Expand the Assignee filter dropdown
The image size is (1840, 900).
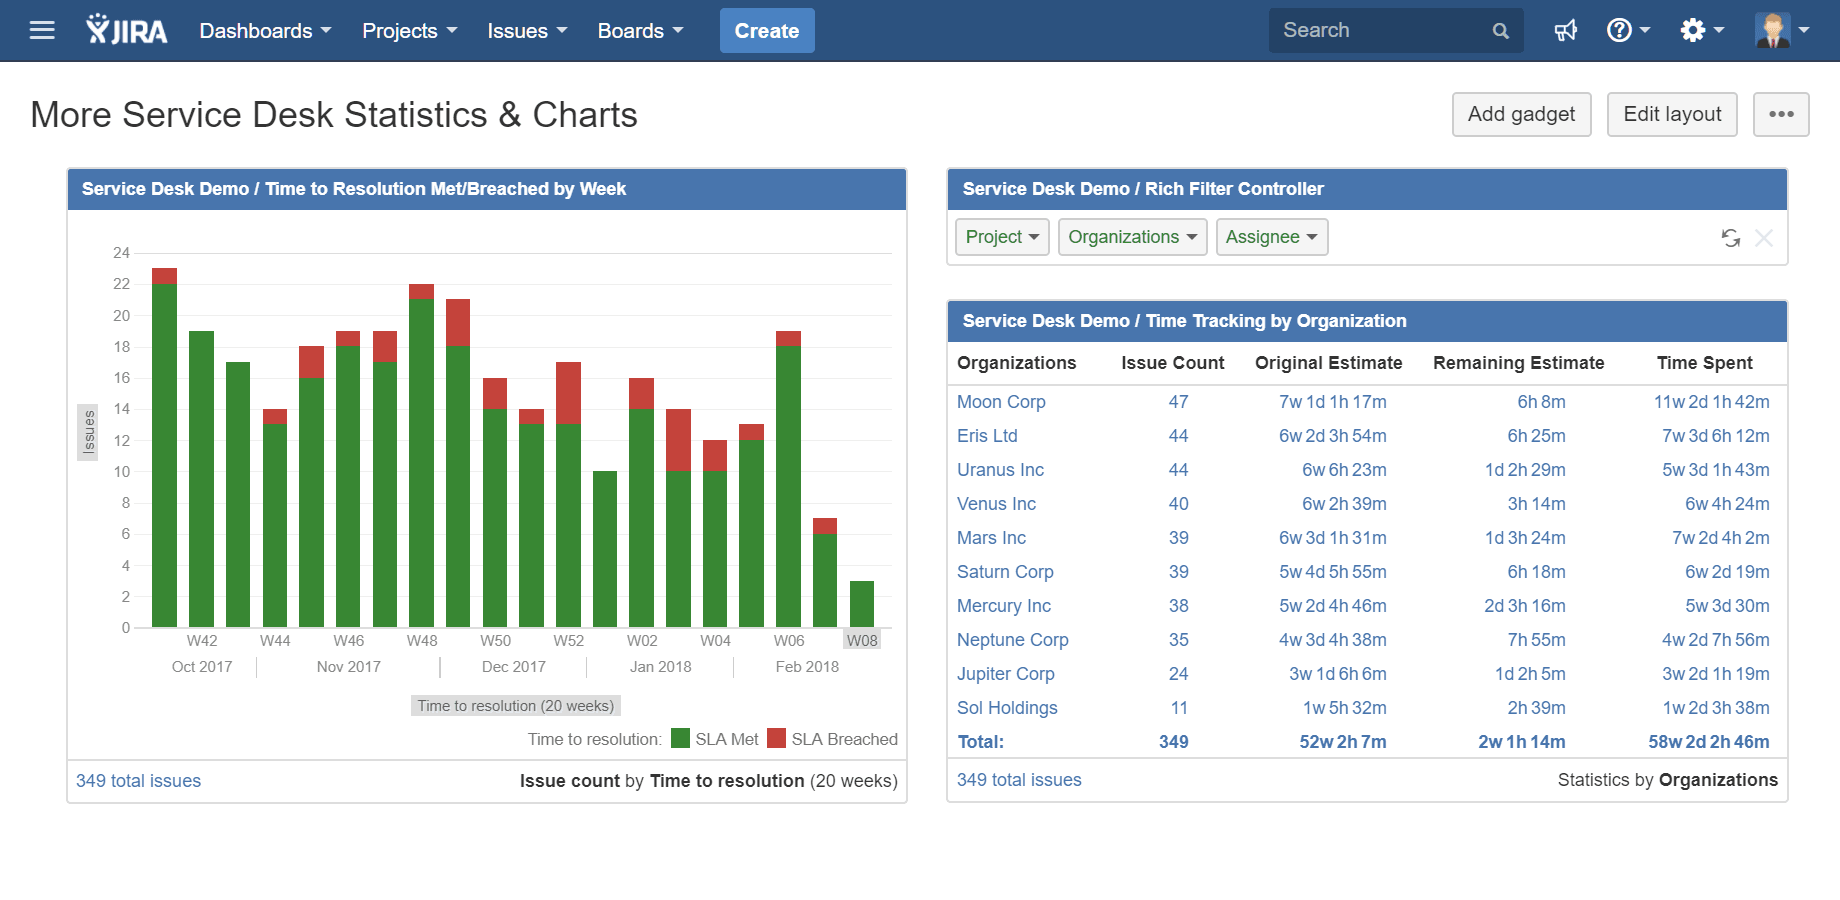(1271, 237)
